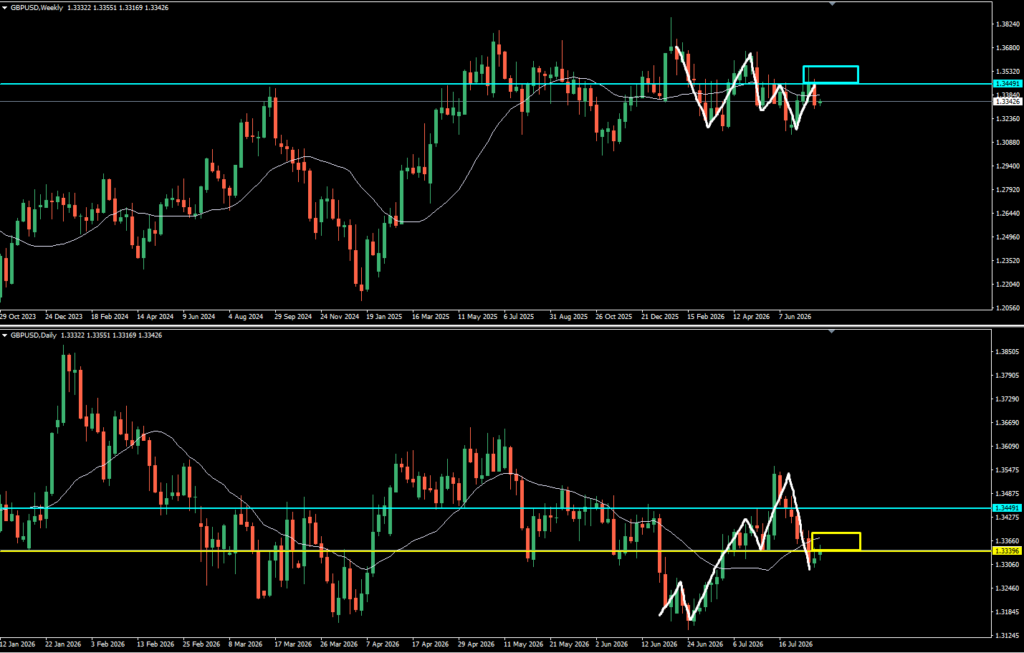The width and height of the screenshot is (1024, 653).
Task: Click the 16 Jul 2026 date label
Action: tap(796, 645)
